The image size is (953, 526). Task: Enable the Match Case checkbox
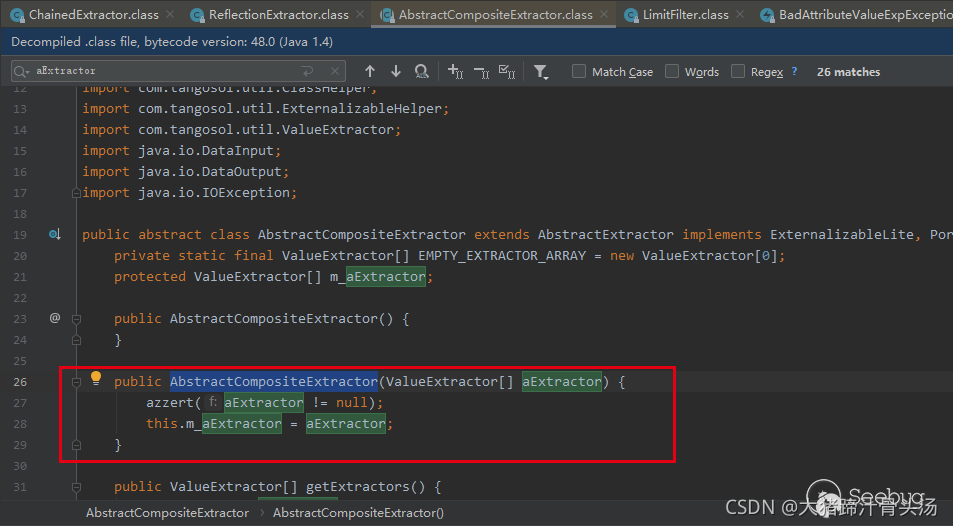pos(579,71)
